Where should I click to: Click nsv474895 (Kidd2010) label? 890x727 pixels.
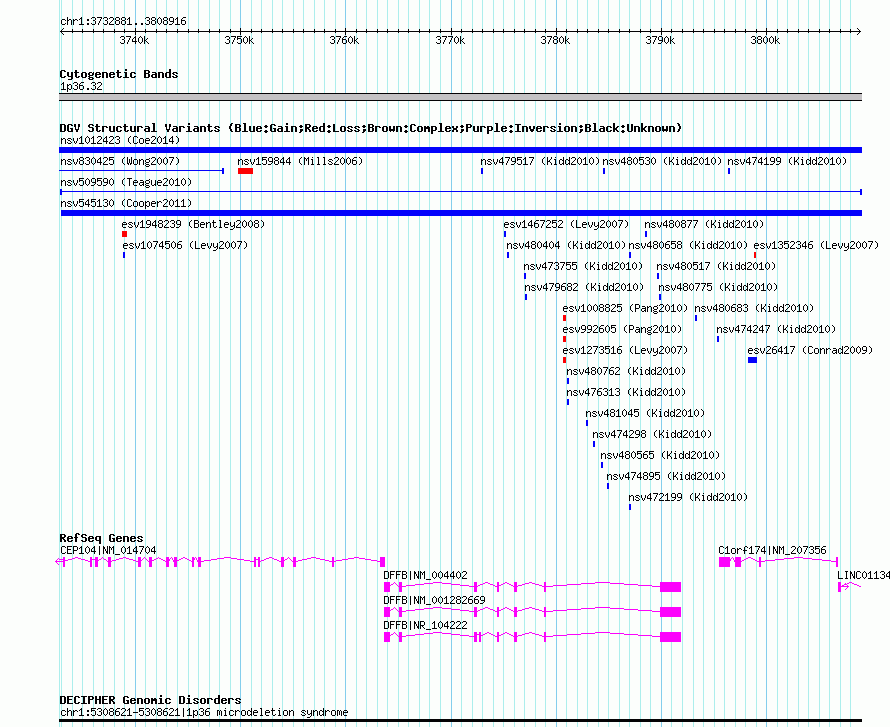pyautogui.click(x=666, y=476)
